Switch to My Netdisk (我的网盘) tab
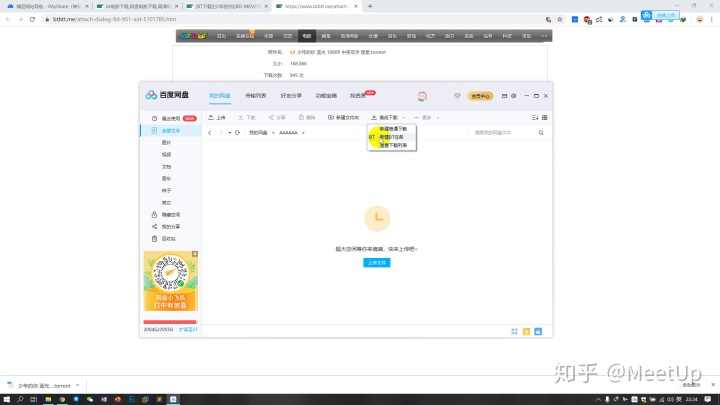The image size is (720, 405). pyautogui.click(x=219, y=96)
